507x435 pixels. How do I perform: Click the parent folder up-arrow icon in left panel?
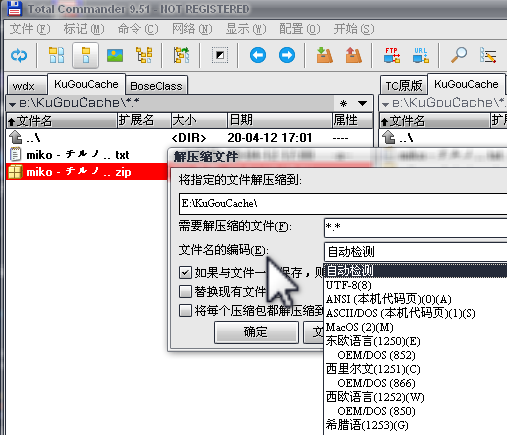(x=15, y=137)
